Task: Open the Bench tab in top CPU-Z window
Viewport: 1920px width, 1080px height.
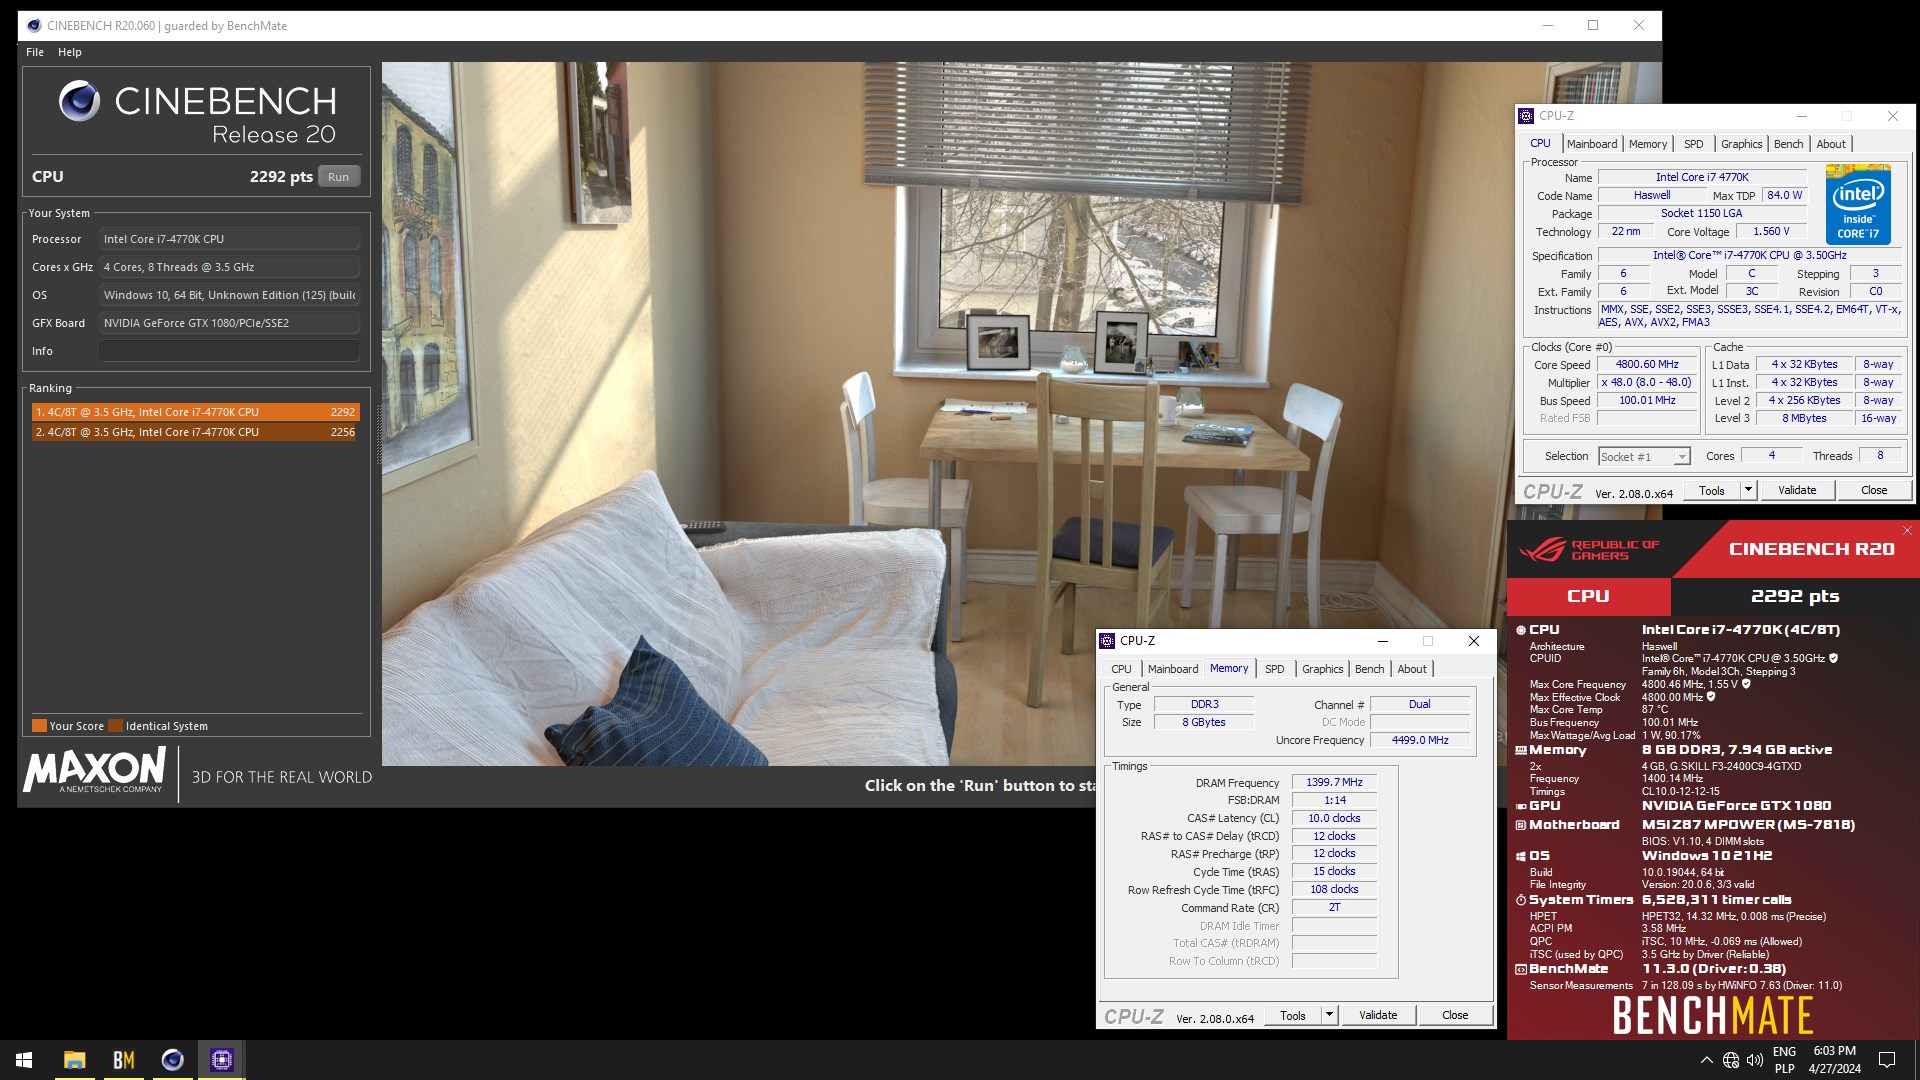Action: pos(1788,144)
